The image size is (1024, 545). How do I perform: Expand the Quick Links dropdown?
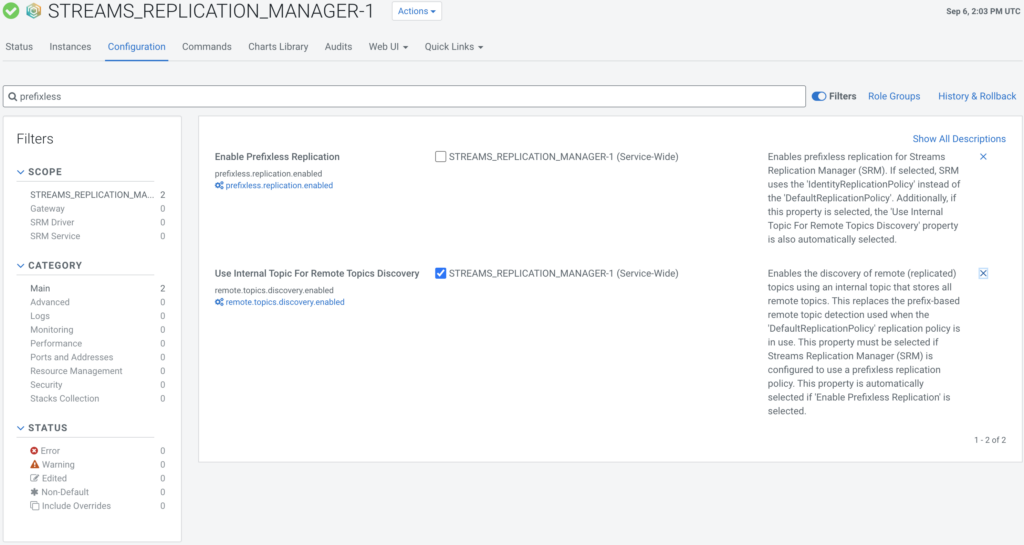click(x=453, y=47)
